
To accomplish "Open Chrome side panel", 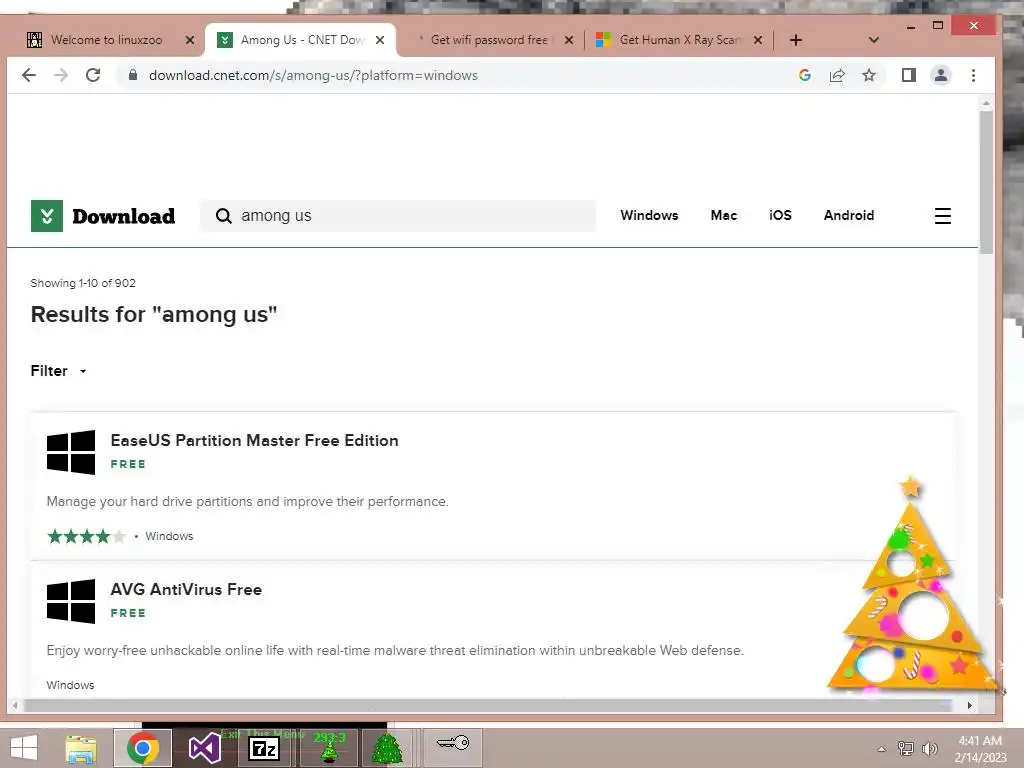I will click(x=908, y=75).
